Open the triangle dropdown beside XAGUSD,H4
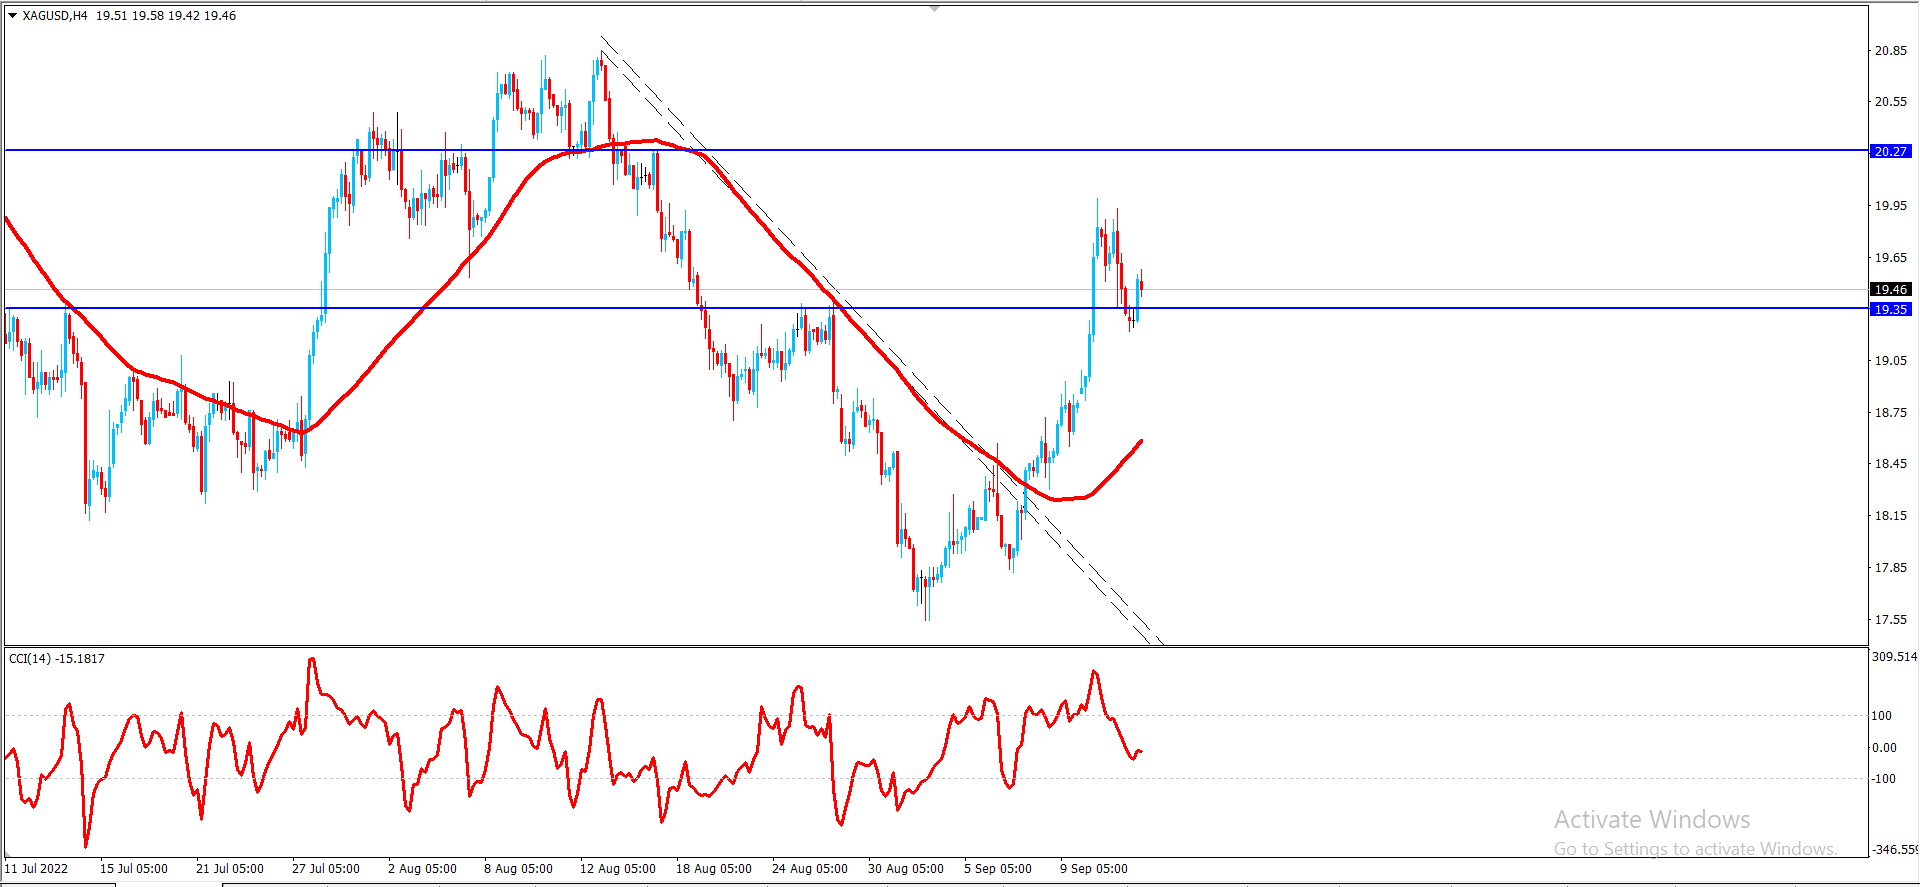The height and width of the screenshot is (887, 1920). tap(13, 16)
